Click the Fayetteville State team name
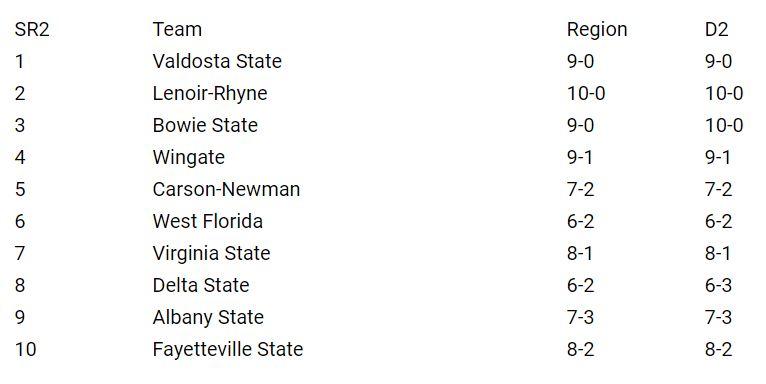The width and height of the screenshot is (766, 384). [x=228, y=350]
